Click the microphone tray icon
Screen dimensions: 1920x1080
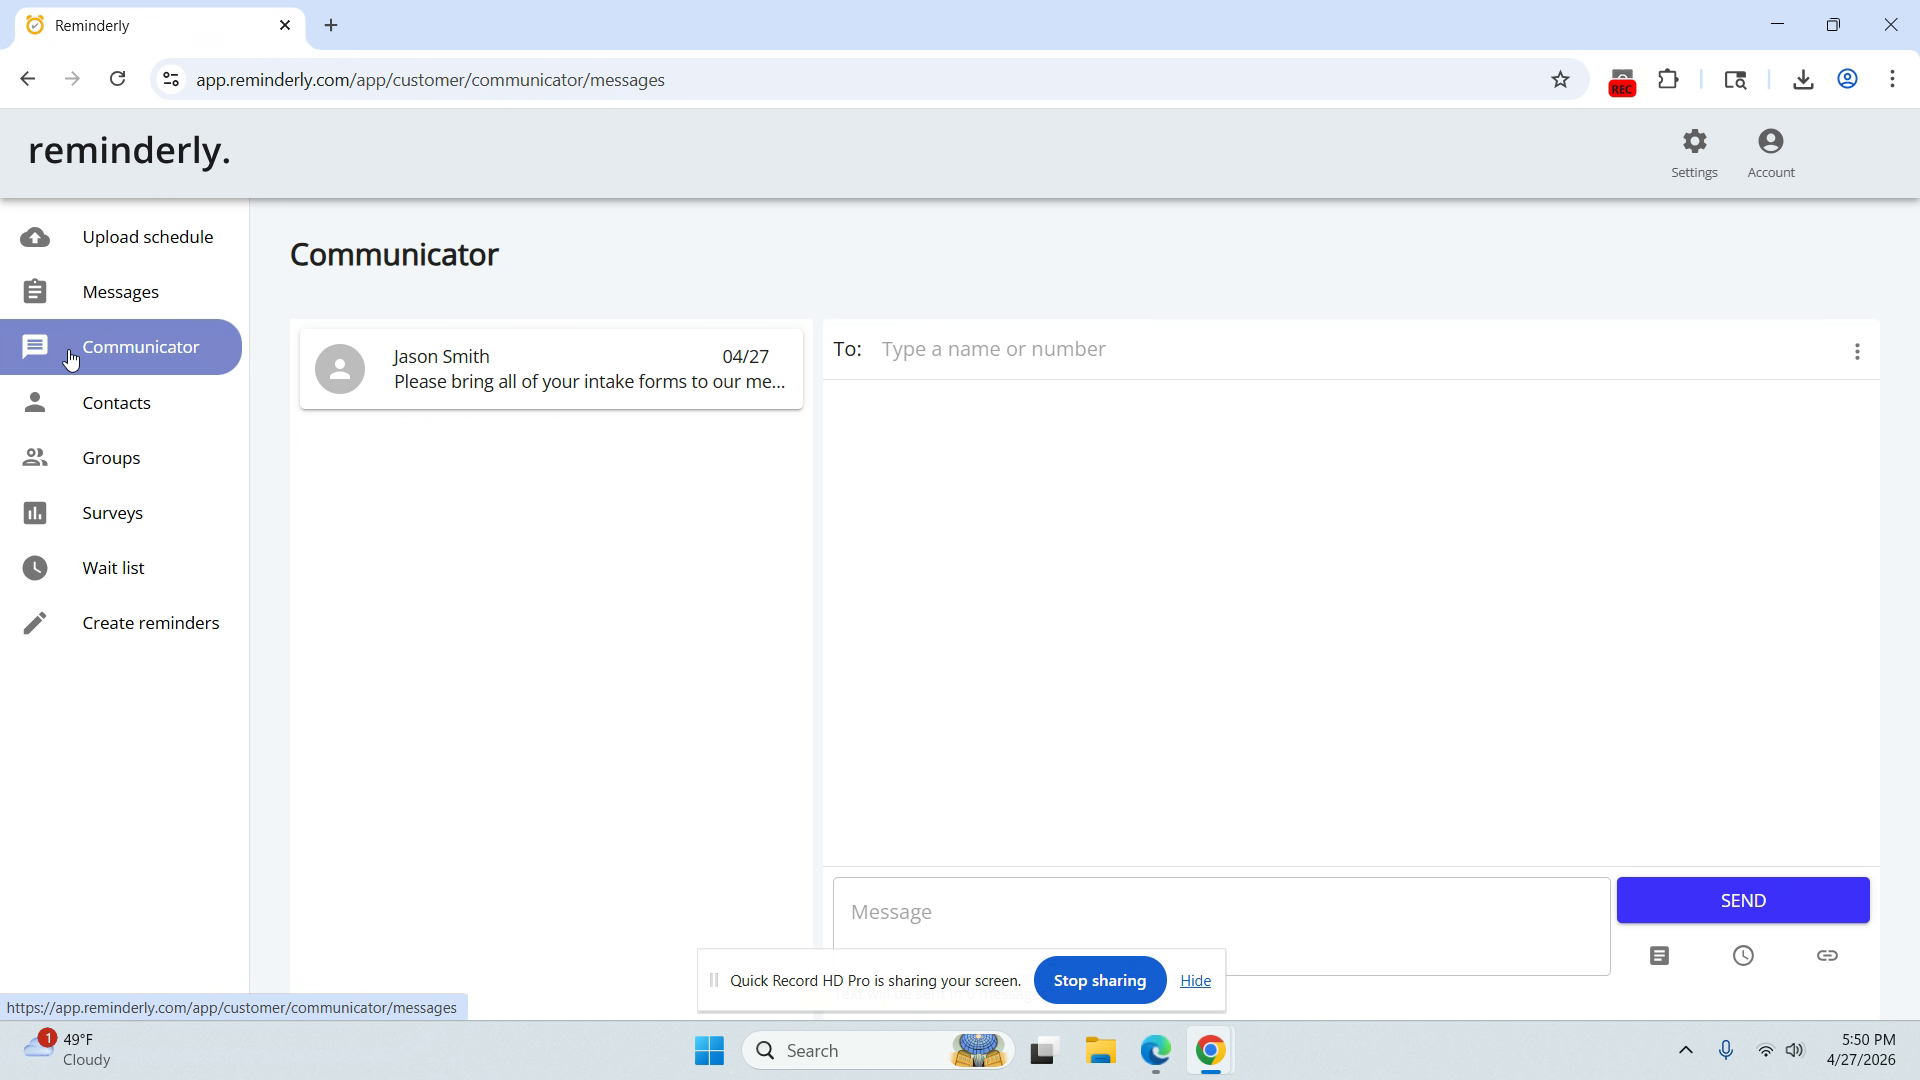click(x=1725, y=1050)
